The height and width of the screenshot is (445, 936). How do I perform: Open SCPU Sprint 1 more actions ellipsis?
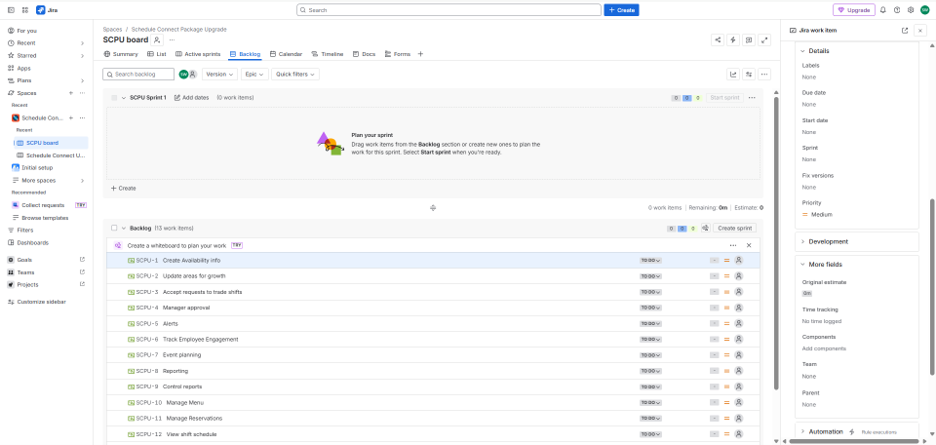click(x=752, y=97)
